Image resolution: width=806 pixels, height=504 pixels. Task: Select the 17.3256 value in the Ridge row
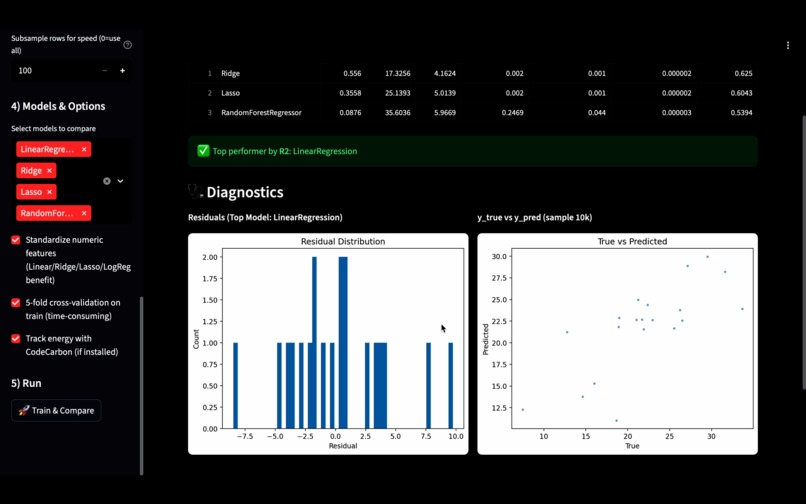click(398, 74)
